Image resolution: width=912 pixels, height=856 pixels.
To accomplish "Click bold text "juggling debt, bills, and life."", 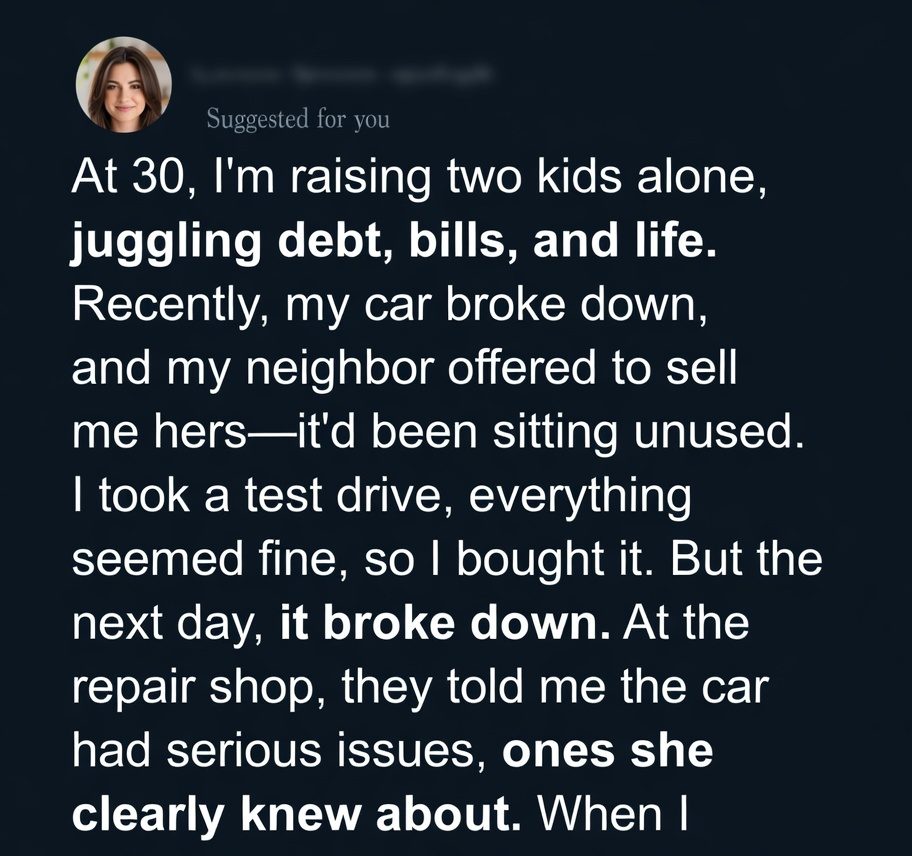I will pyautogui.click(x=394, y=245).
